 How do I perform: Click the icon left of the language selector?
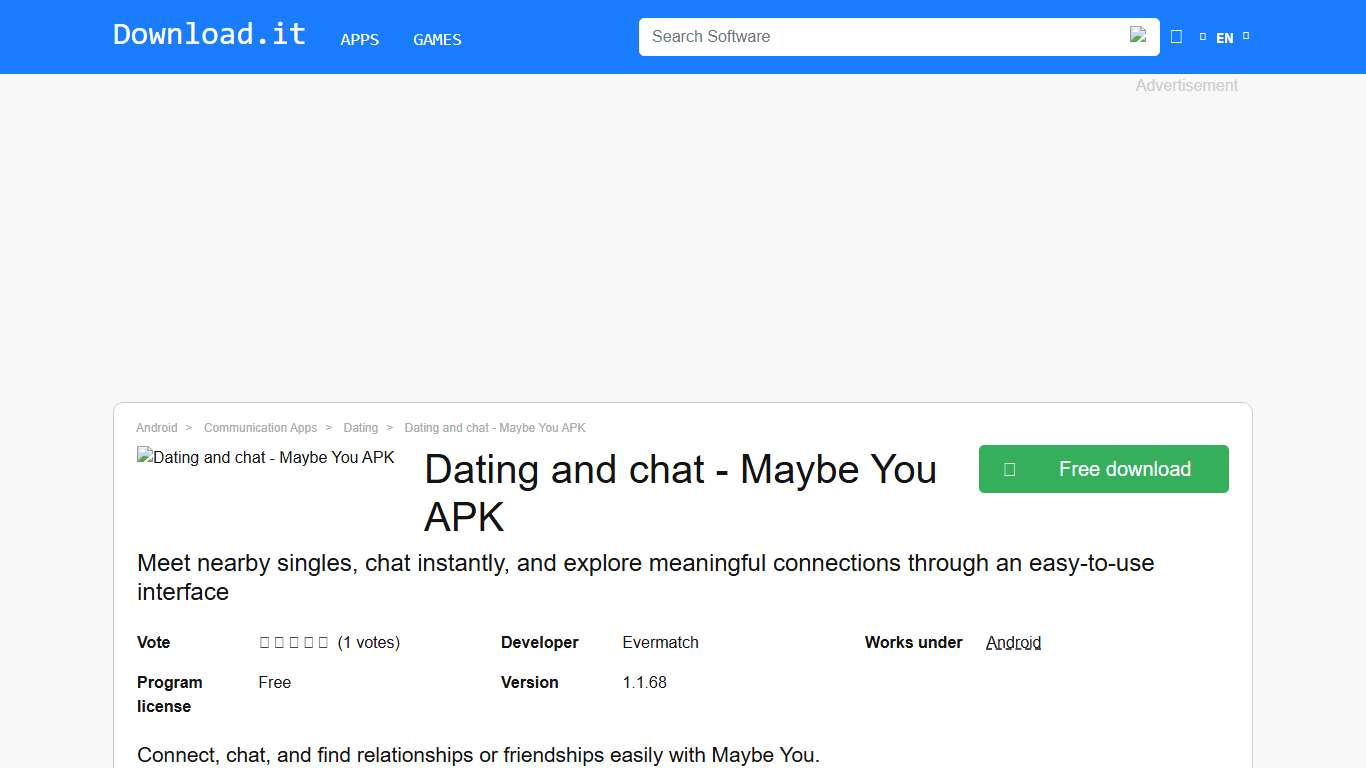click(1176, 36)
